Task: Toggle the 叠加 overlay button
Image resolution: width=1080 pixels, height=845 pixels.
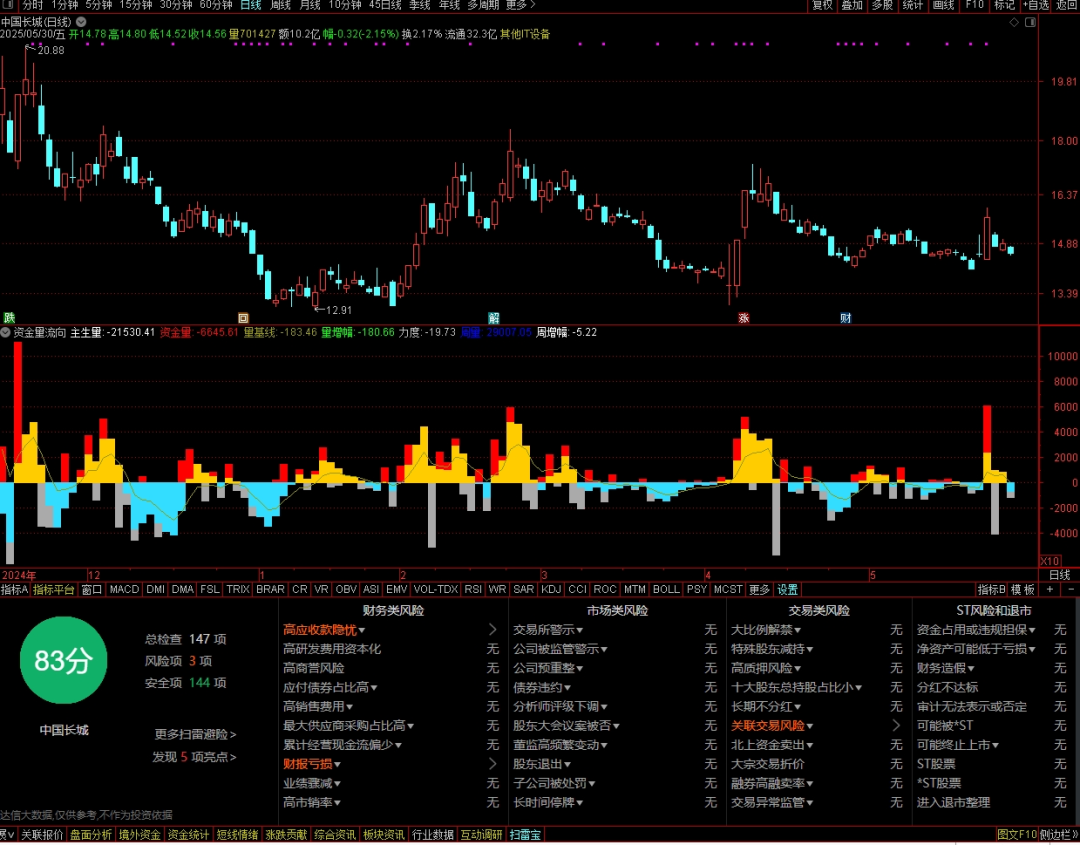Action: 852,6
